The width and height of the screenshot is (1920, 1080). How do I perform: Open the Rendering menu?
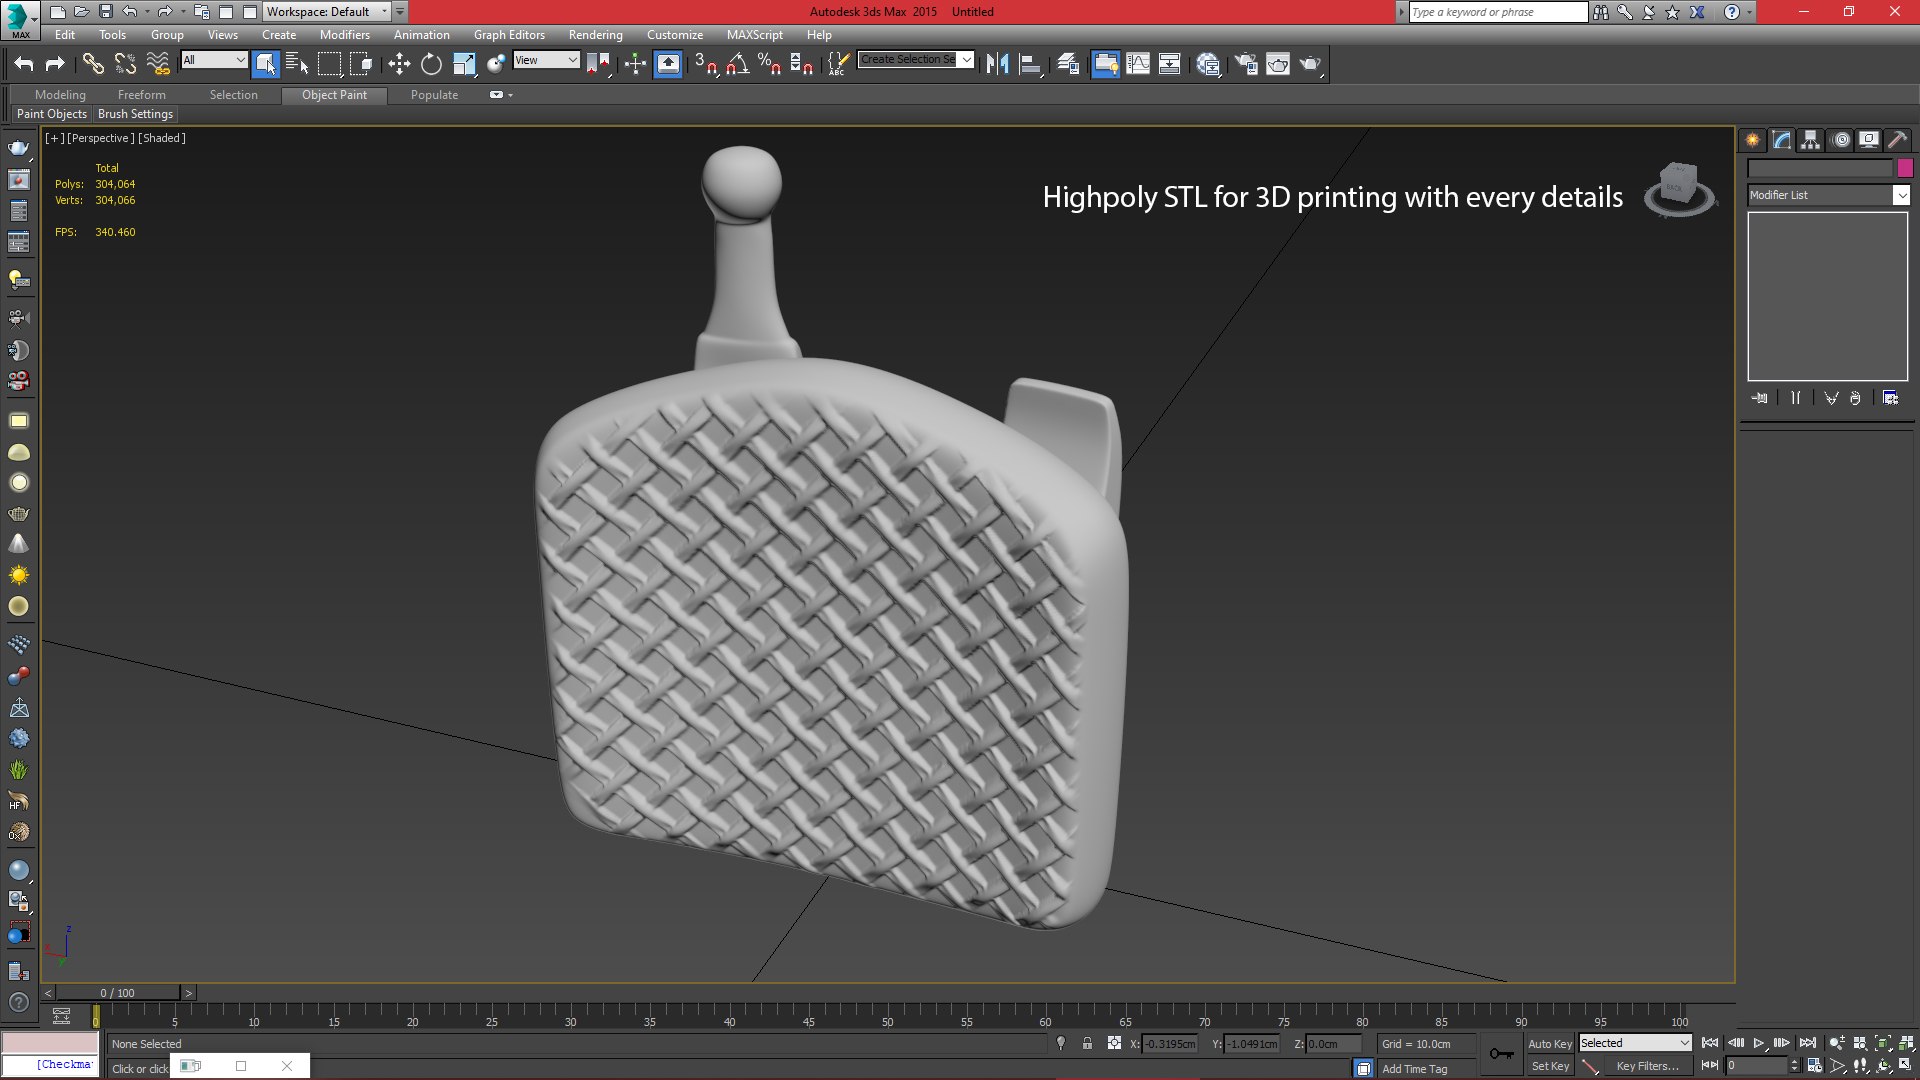tap(595, 34)
